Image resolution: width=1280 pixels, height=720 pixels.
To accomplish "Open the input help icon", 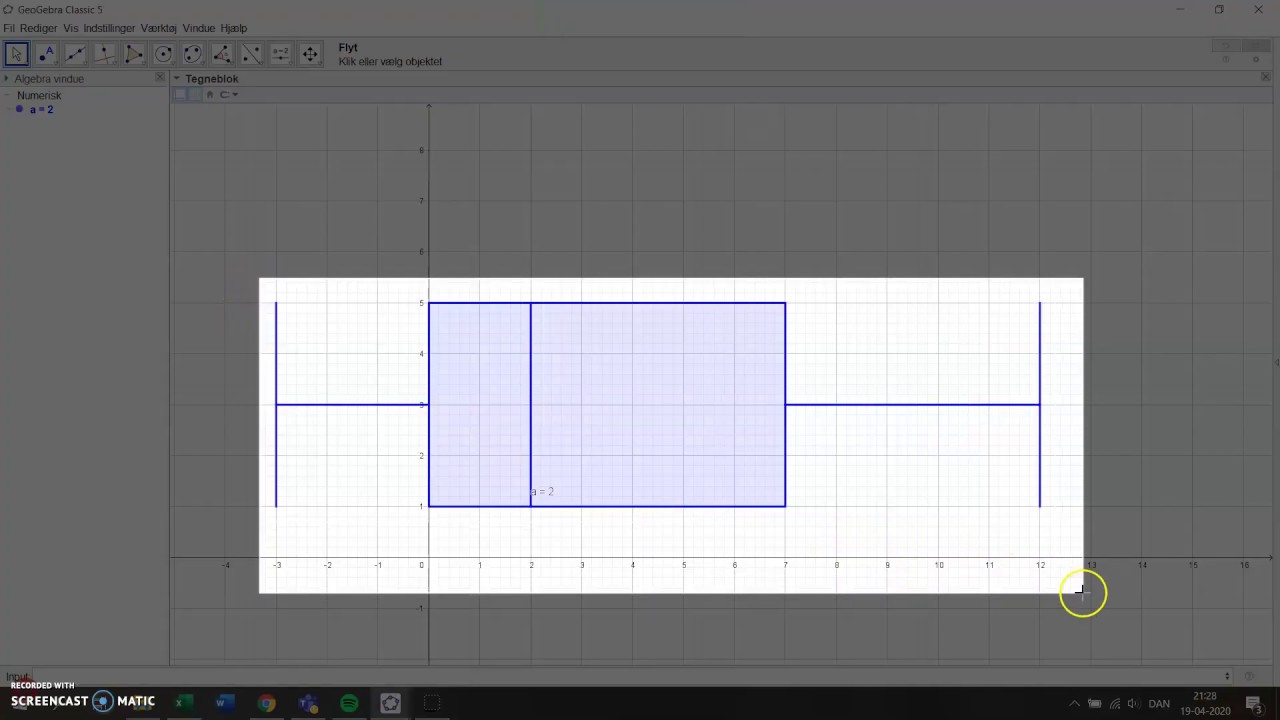I will click(1250, 676).
